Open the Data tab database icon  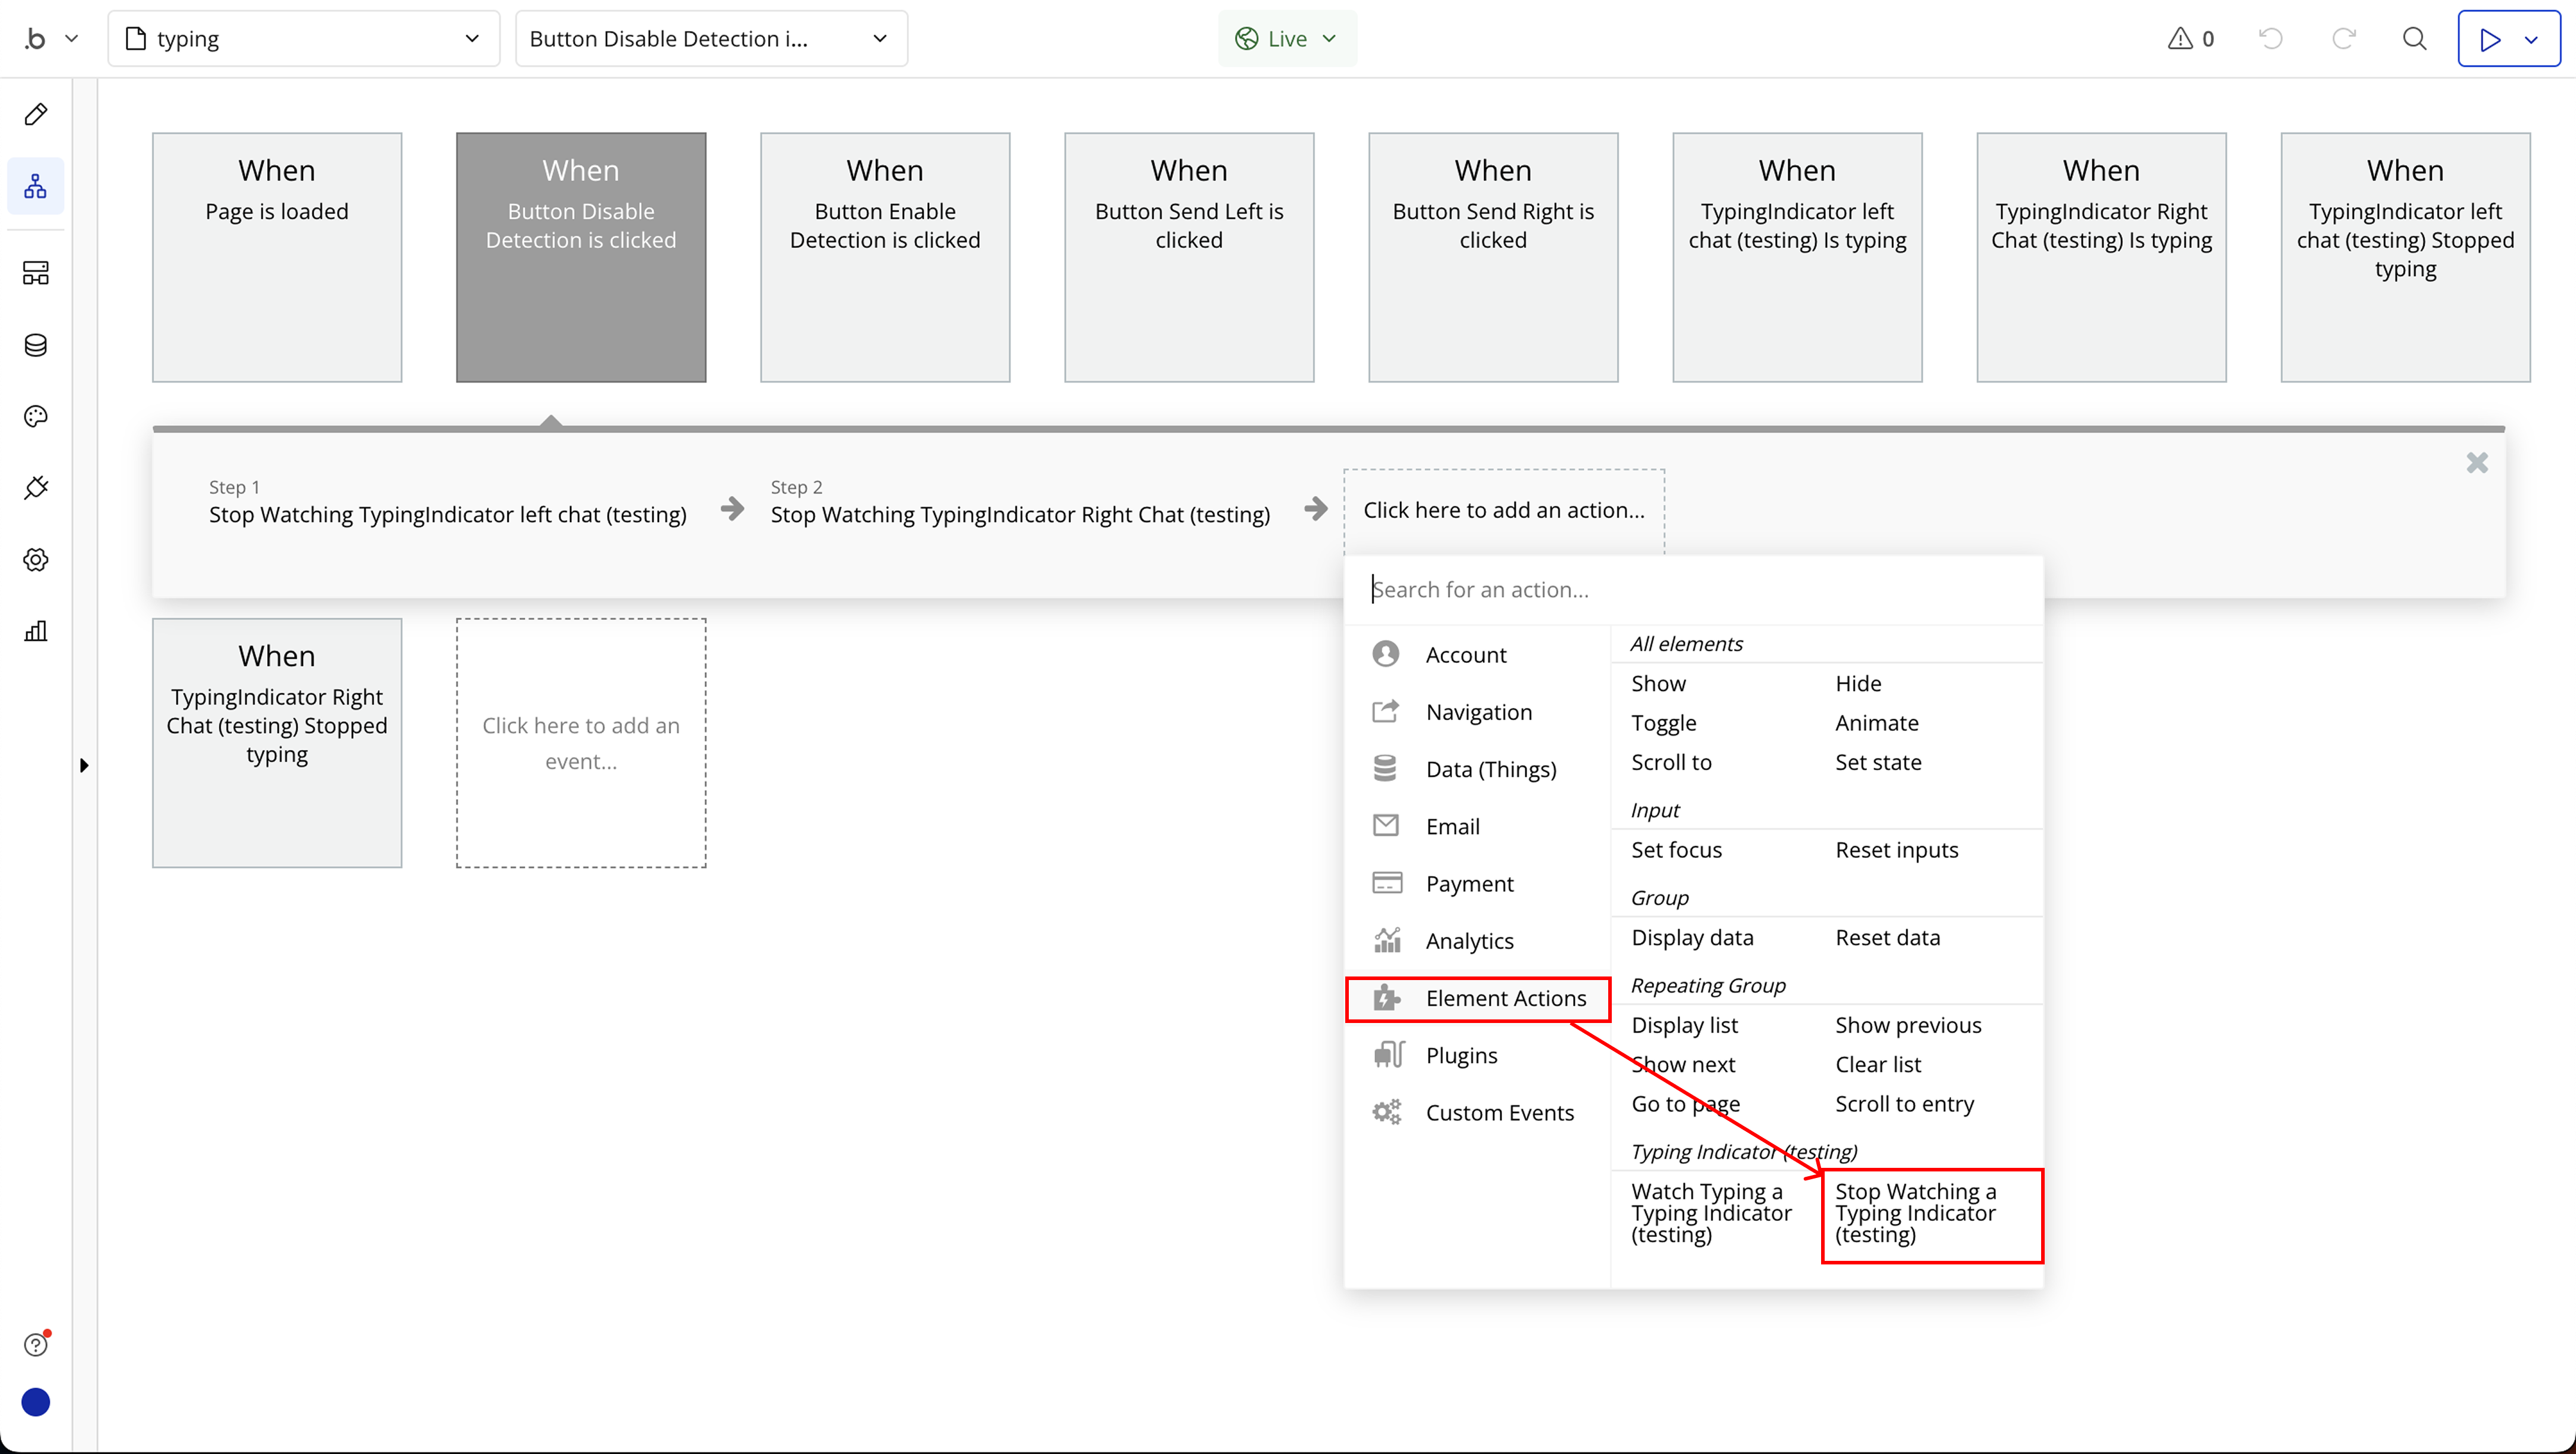click(x=36, y=345)
